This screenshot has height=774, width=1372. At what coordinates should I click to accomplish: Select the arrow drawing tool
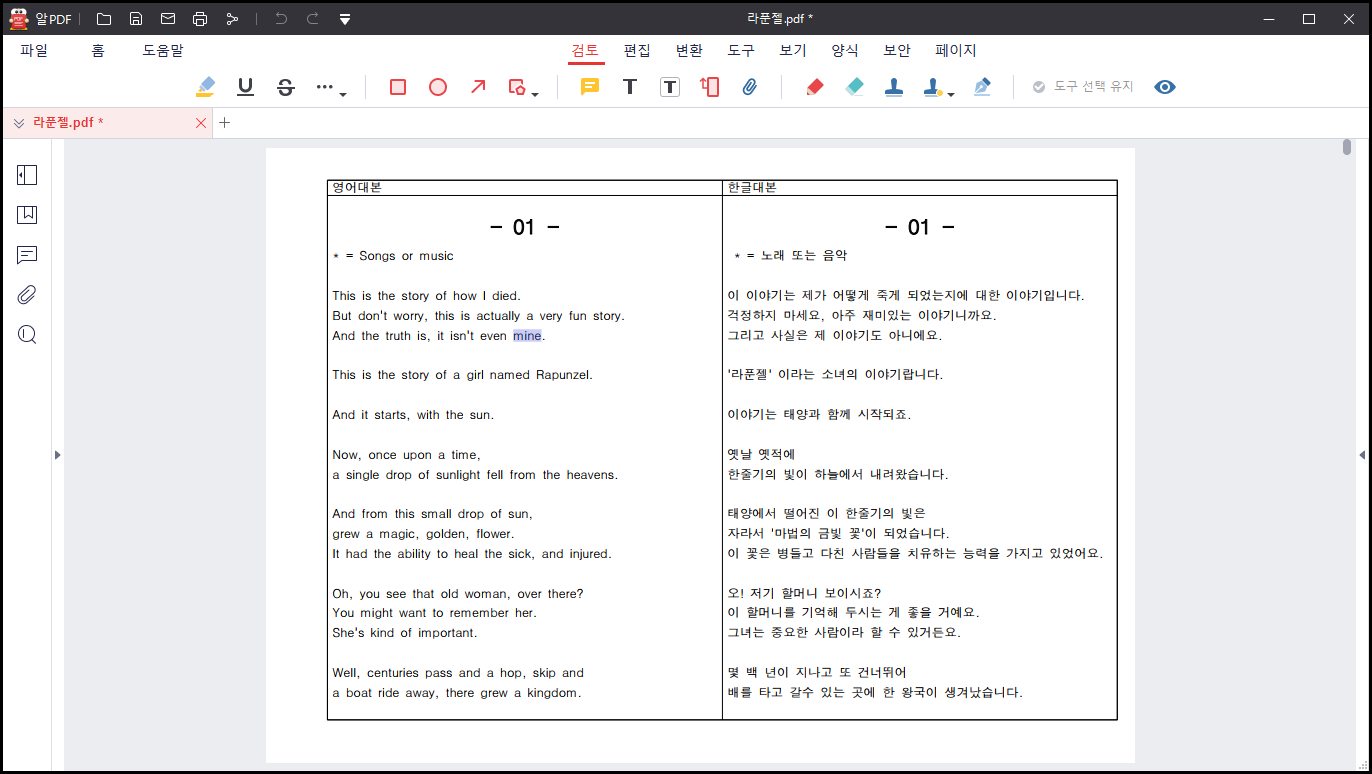pos(478,87)
